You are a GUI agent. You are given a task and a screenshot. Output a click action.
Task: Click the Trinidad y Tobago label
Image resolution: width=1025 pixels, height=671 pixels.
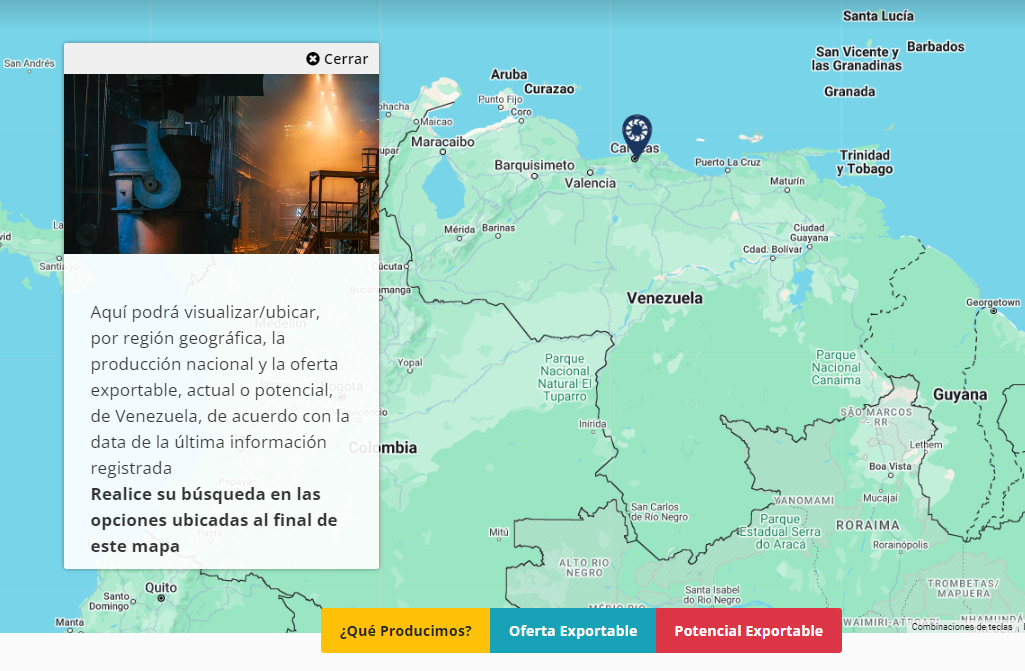pyautogui.click(x=864, y=162)
